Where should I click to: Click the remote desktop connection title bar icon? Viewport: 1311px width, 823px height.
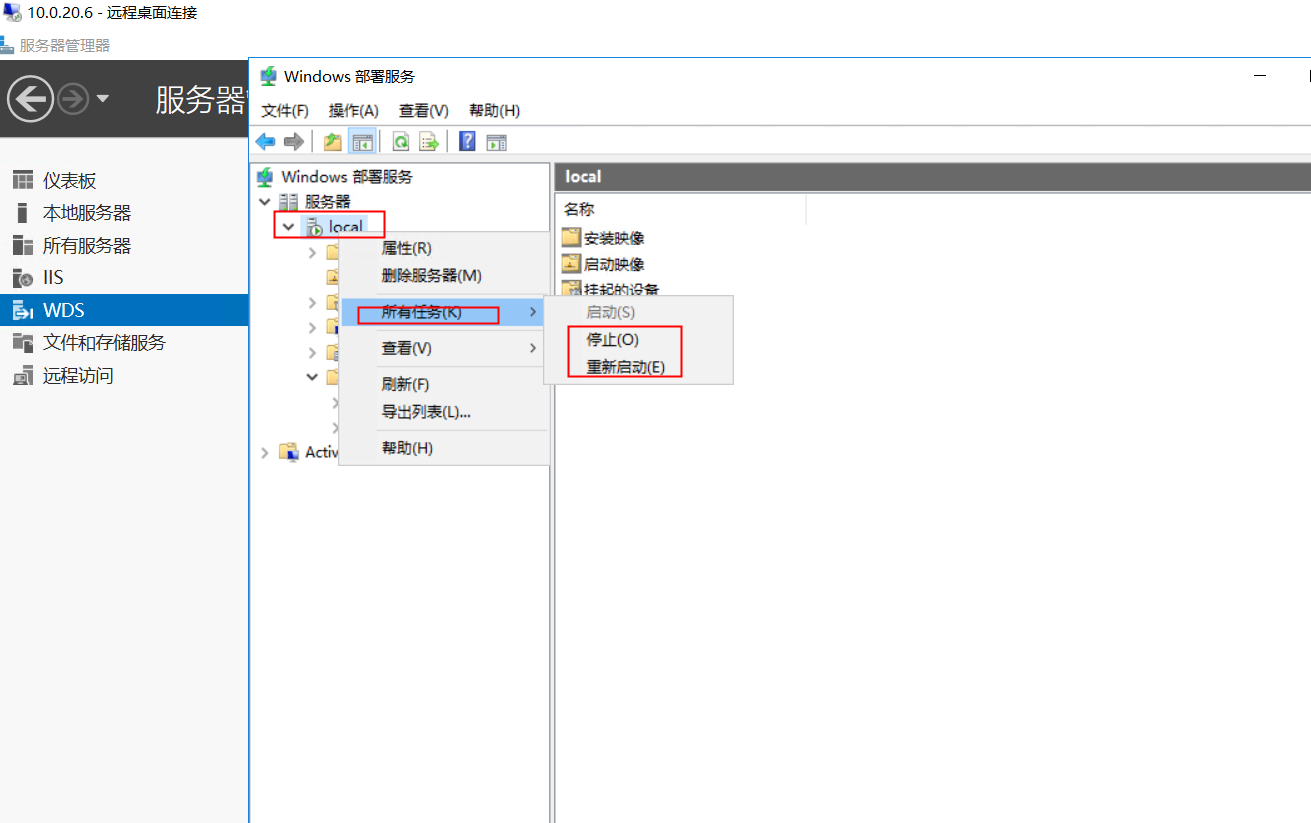click(x=12, y=12)
